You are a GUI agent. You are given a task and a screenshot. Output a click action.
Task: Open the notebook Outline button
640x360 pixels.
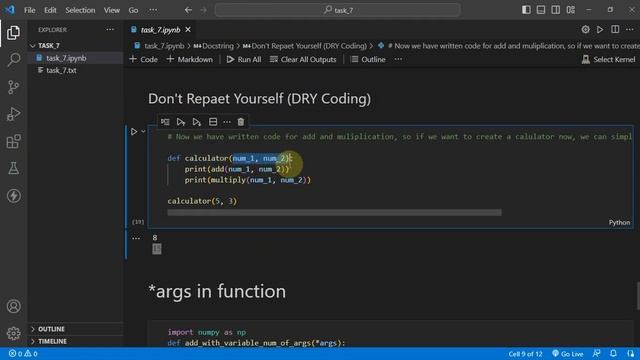click(x=368, y=59)
